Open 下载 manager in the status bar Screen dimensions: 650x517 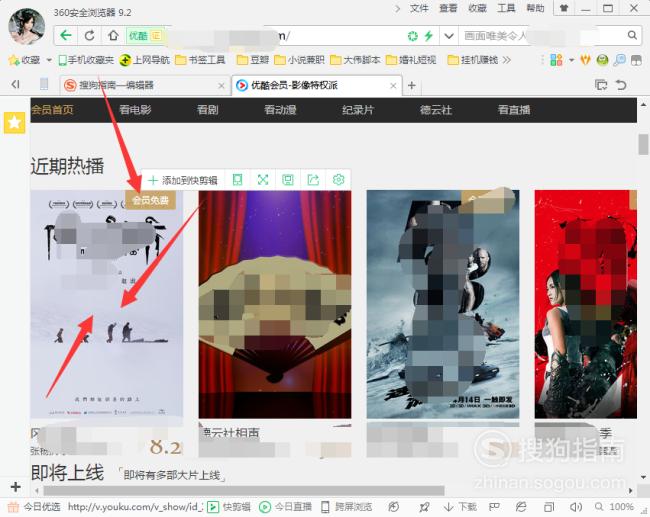[x=460, y=507]
